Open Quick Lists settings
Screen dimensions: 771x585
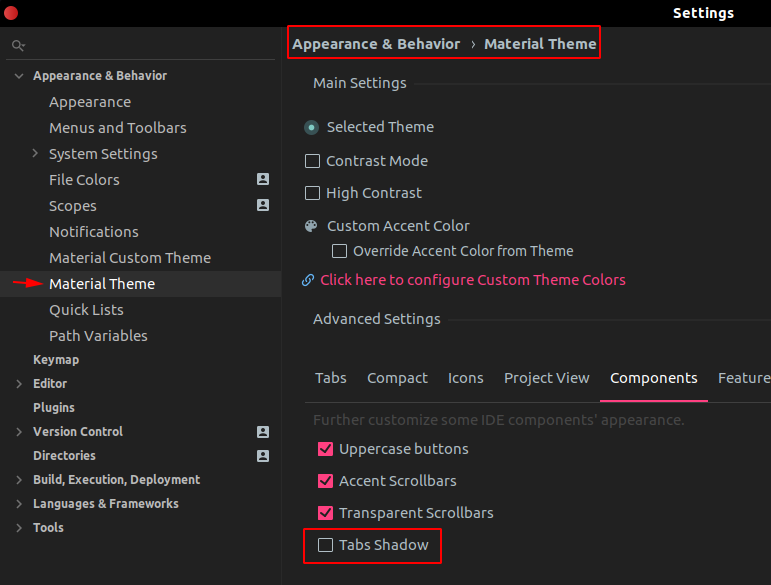pyautogui.click(x=87, y=310)
